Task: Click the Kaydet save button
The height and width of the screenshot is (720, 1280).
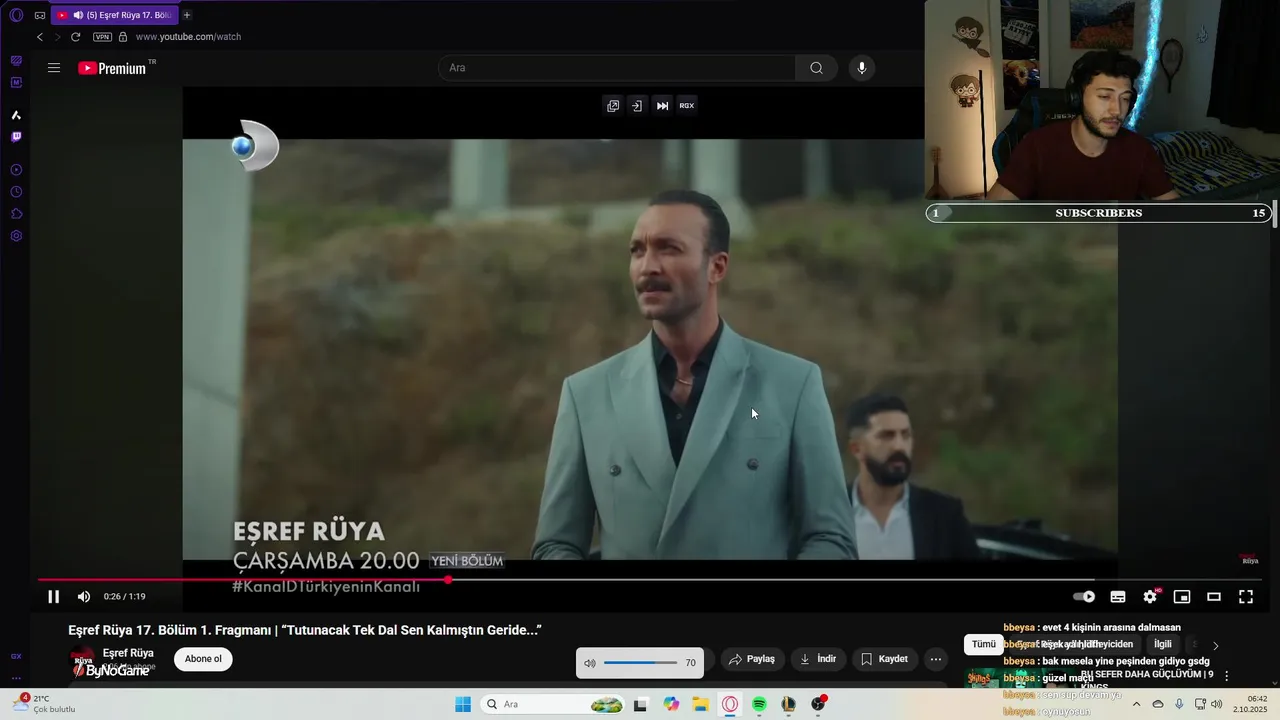Action: 885,659
